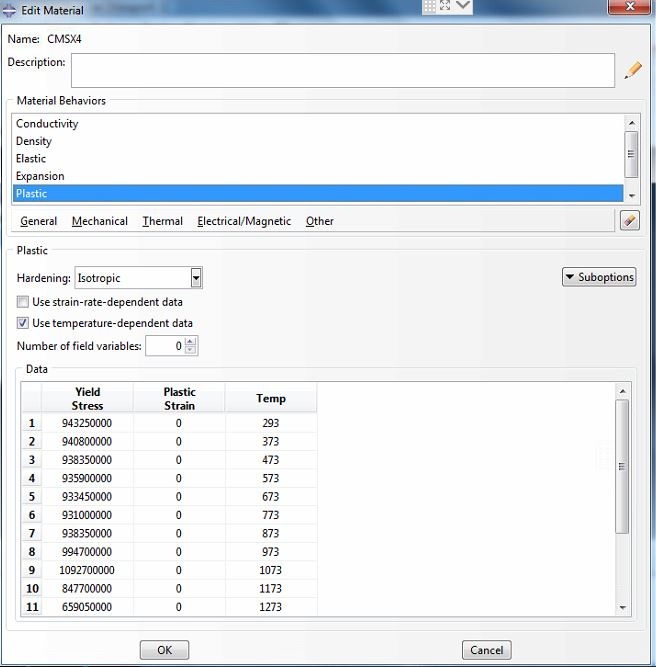Decrease number of field variables

click(x=191, y=350)
